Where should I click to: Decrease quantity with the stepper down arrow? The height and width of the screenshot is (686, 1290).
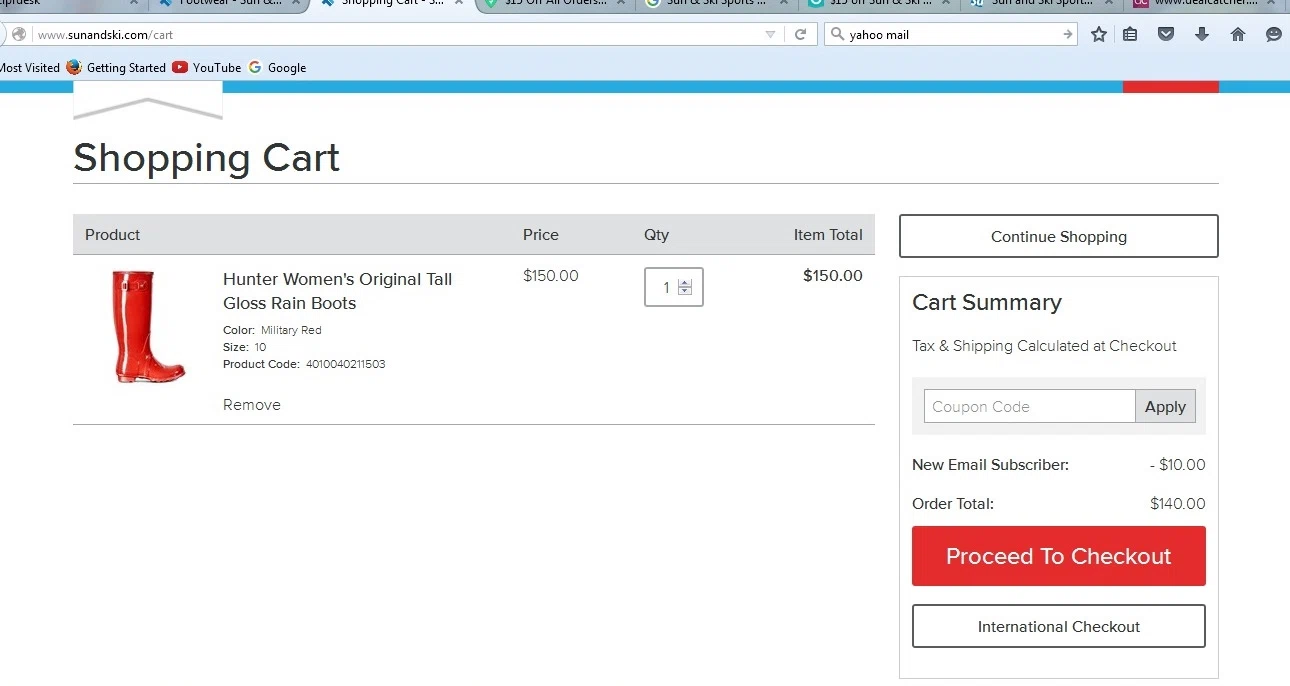point(685,291)
